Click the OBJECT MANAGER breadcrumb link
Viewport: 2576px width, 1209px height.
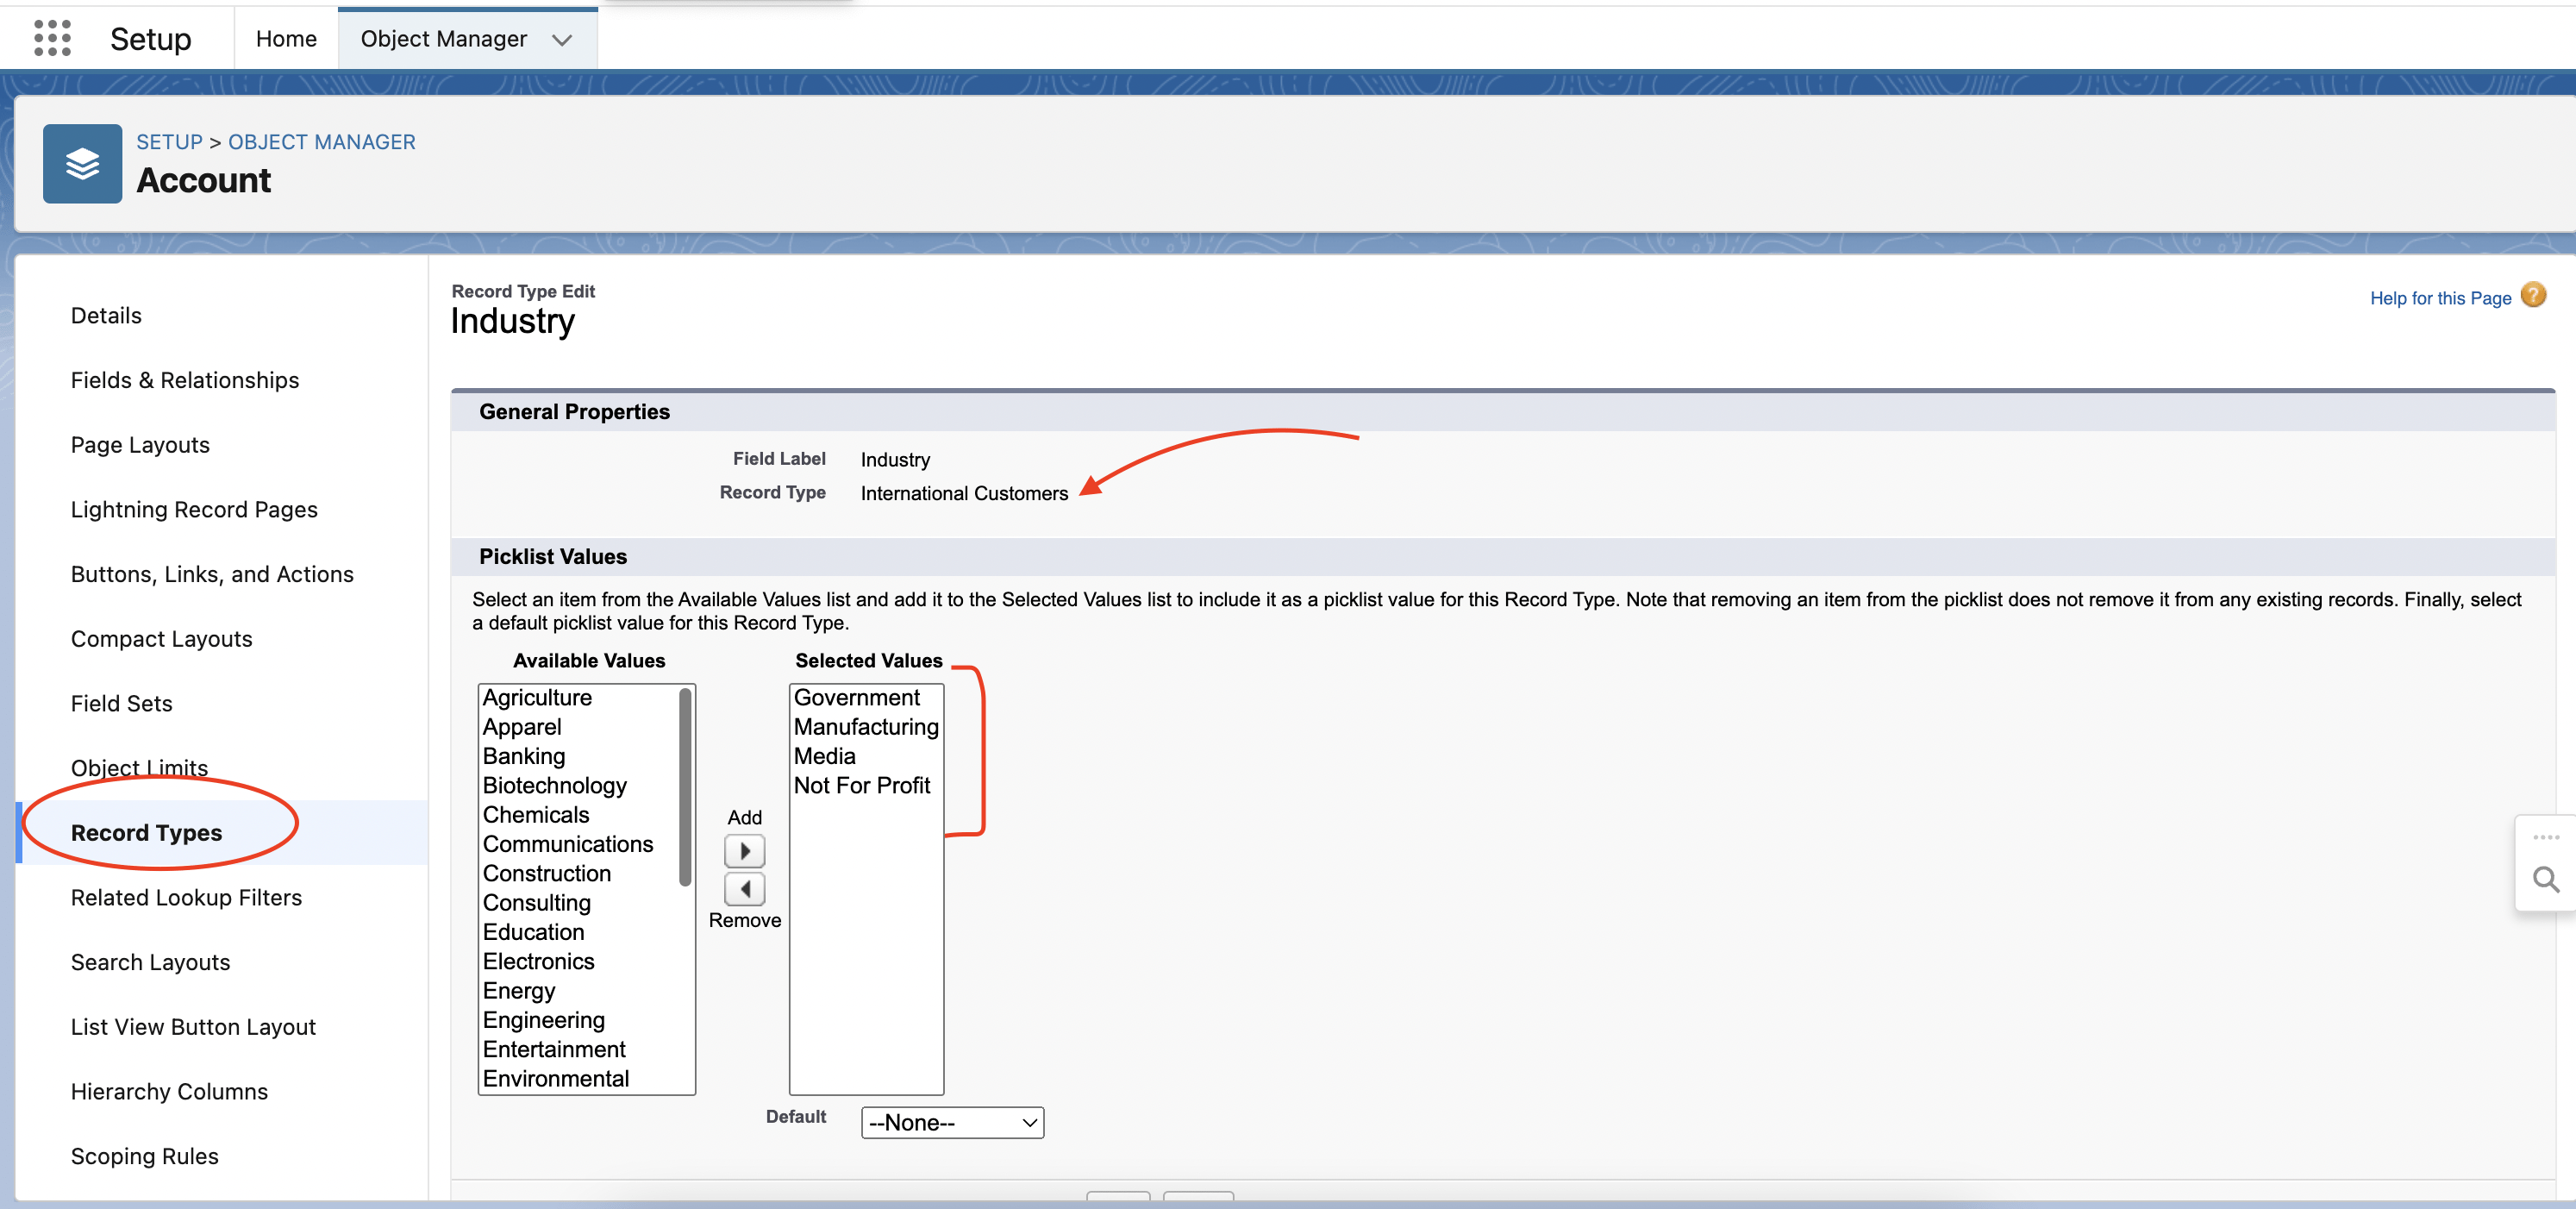point(321,142)
